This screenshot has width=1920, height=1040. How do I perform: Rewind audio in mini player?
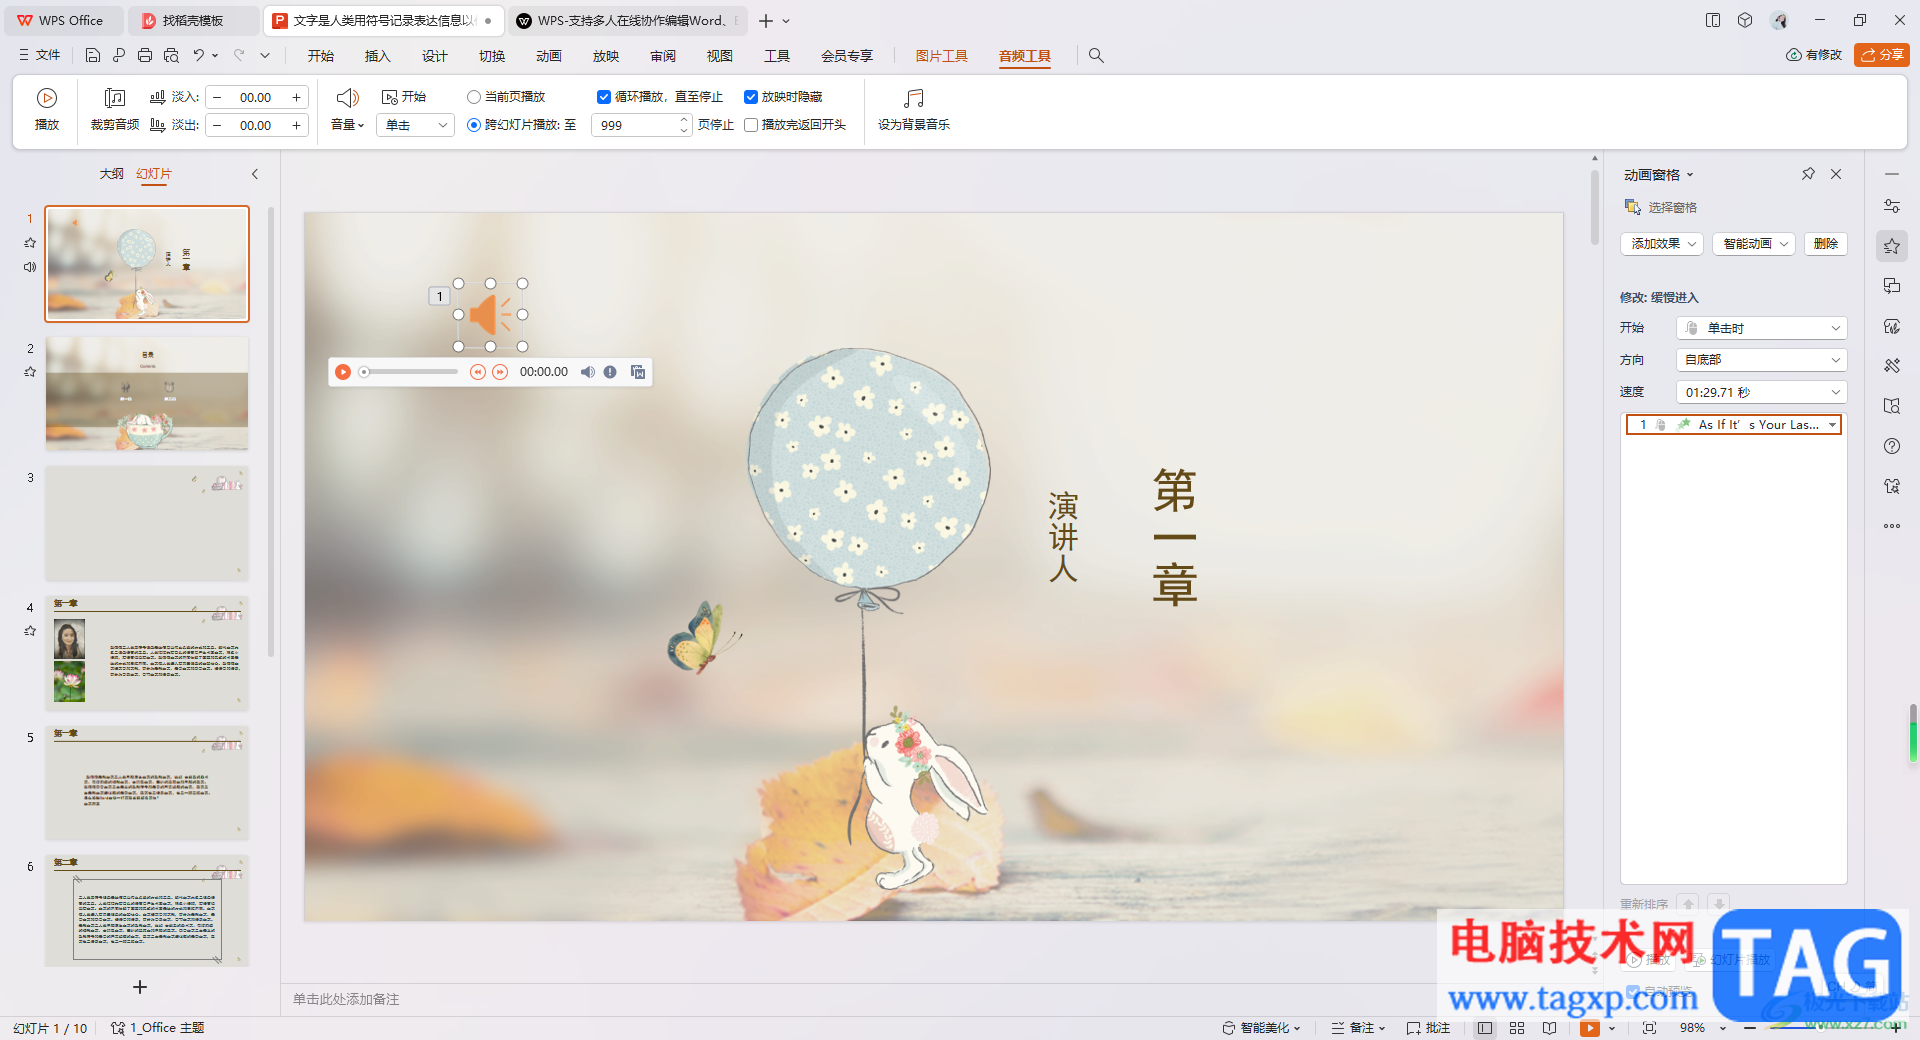pos(478,372)
